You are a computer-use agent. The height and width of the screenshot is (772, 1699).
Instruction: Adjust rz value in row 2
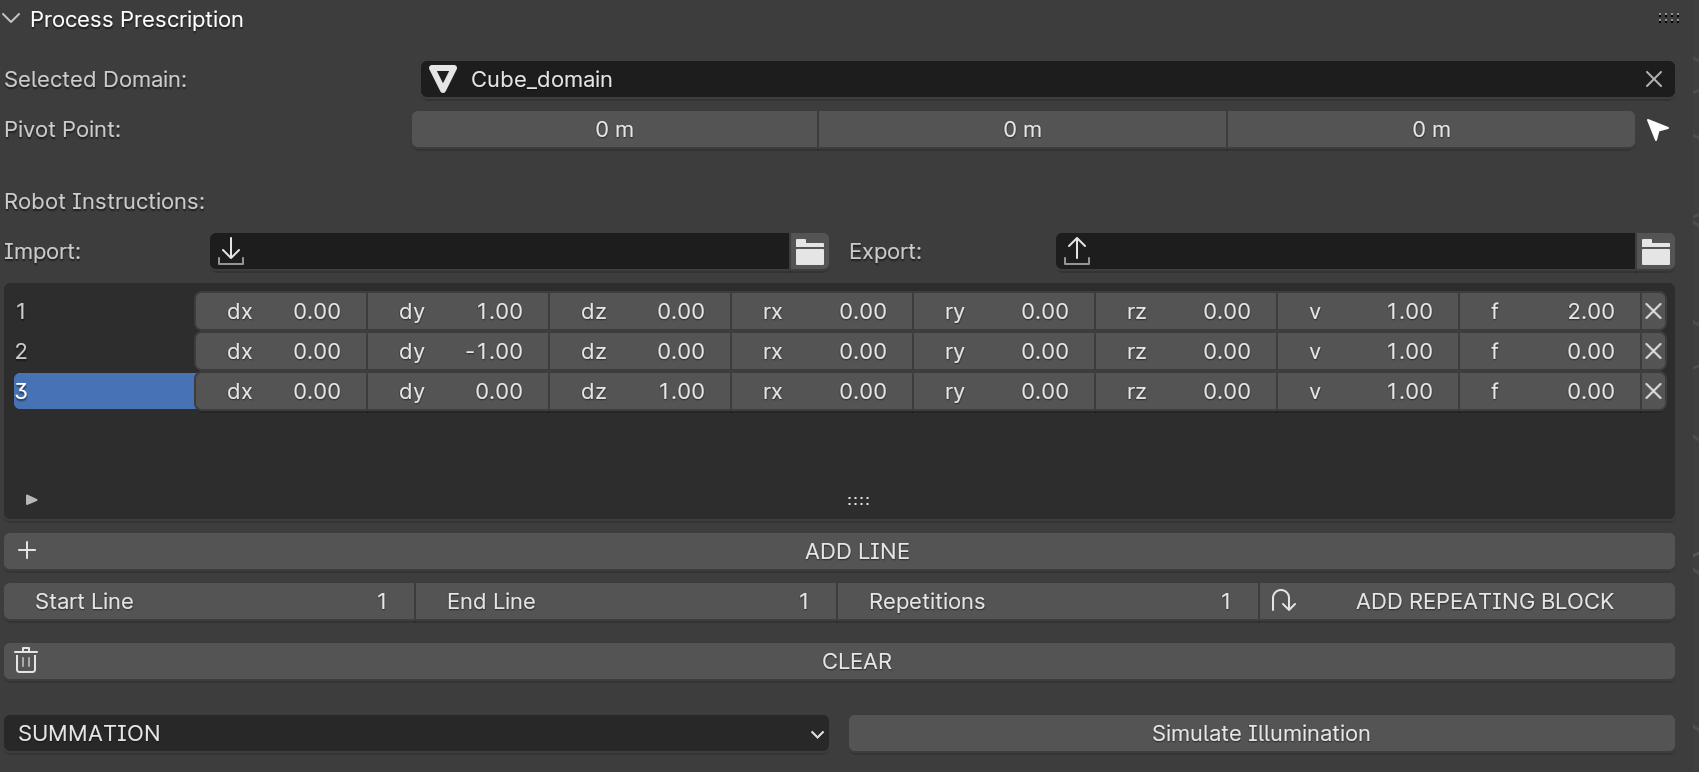tap(1185, 351)
